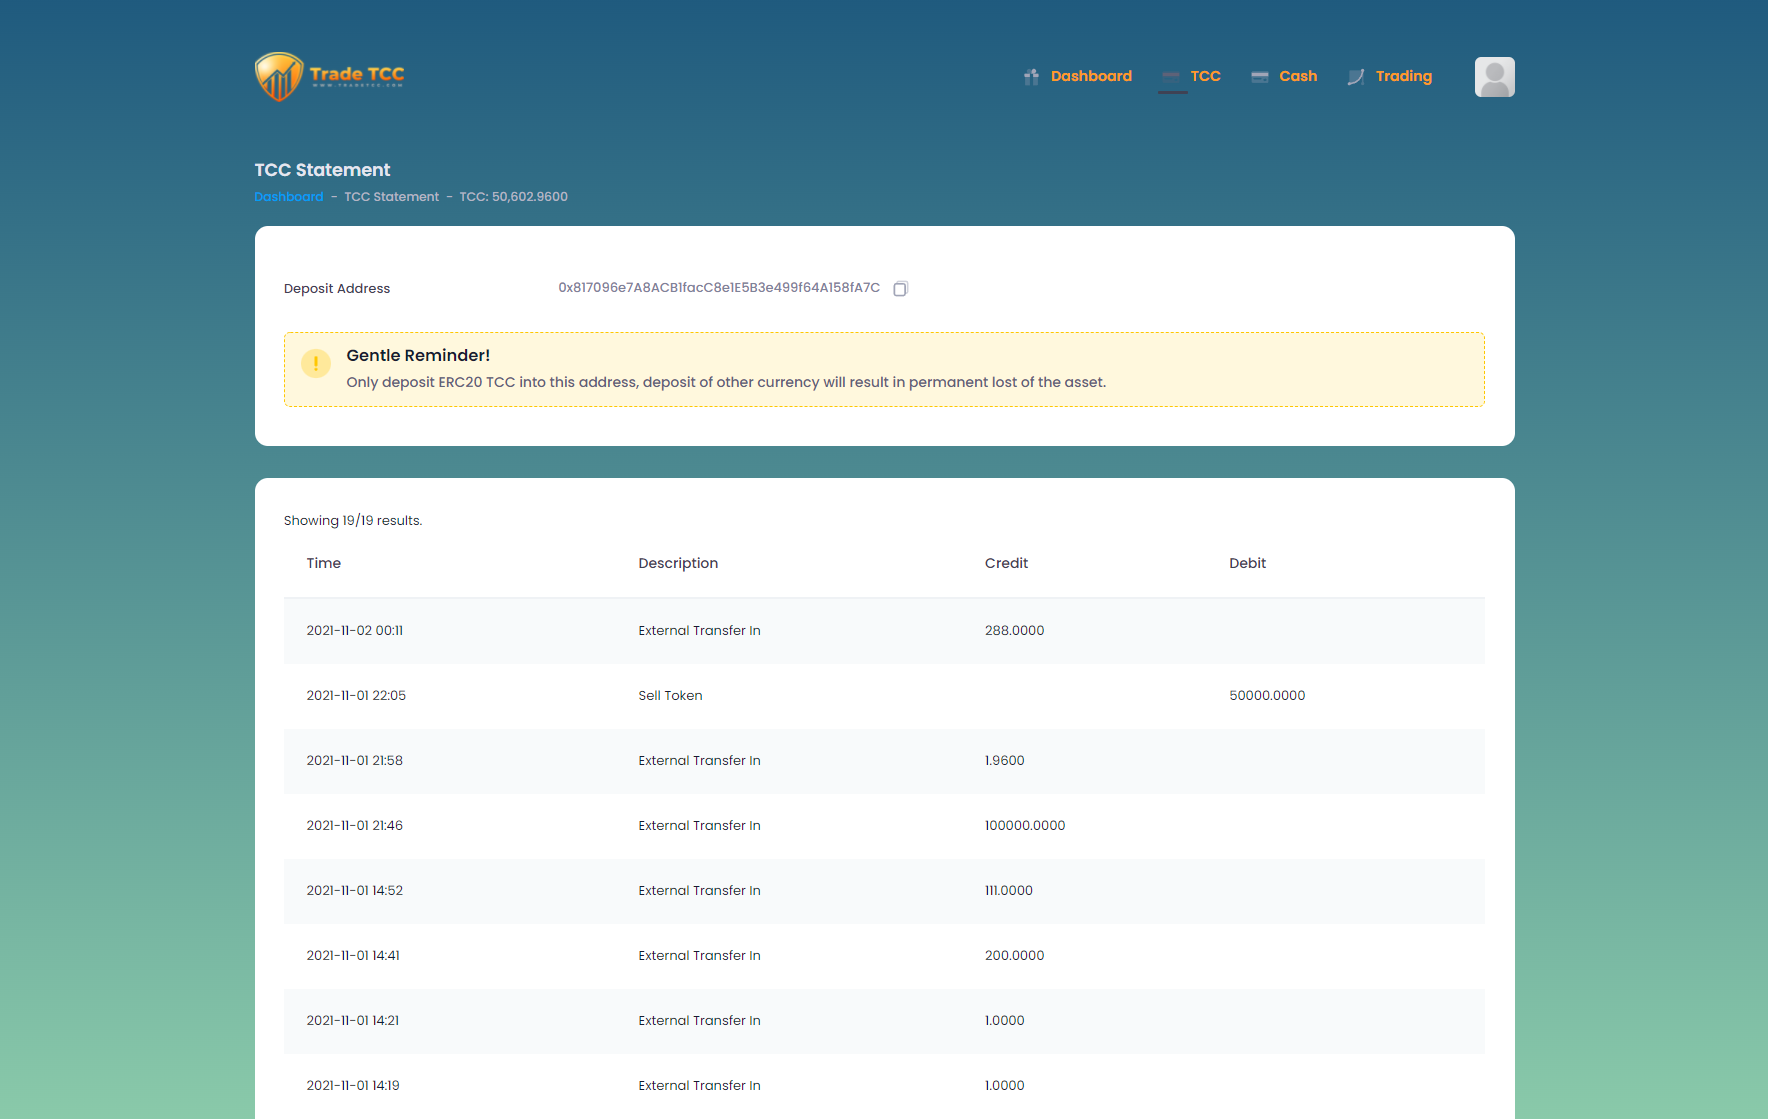Select the TCC menu item
Image resolution: width=1768 pixels, height=1119 pixels.
(1205, 76)
